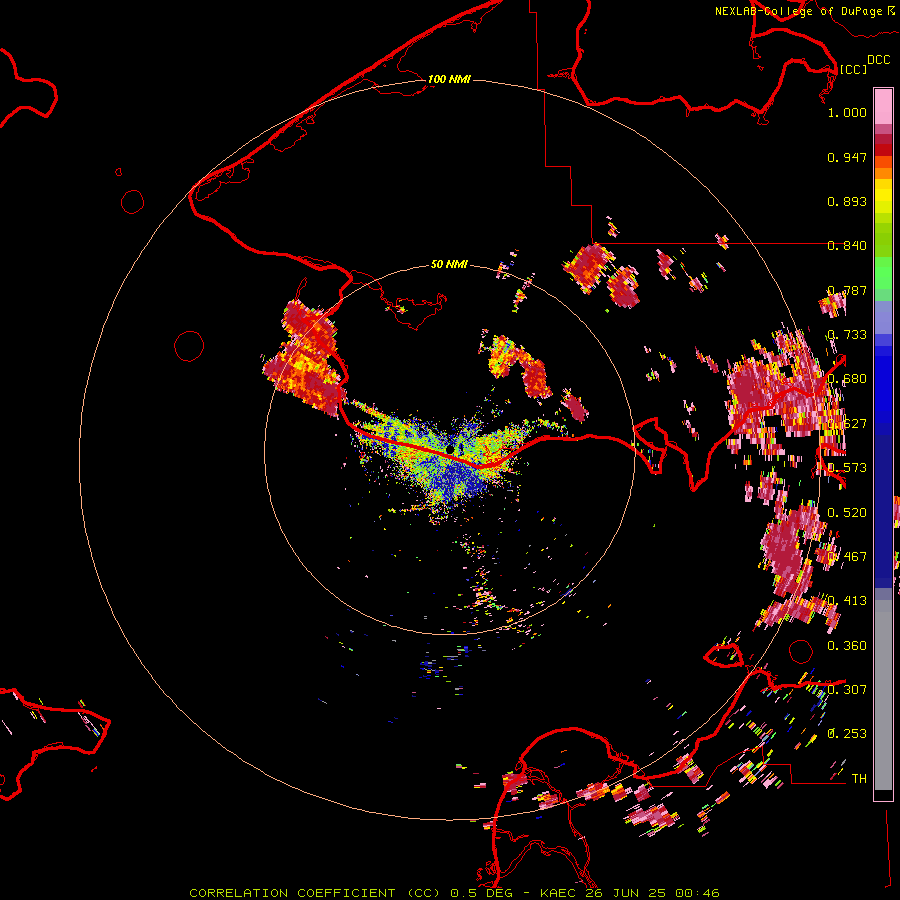Click the DCC label above the color scale
Image resolution: width=900 pixels, height=900 pixels.
pos(878,60)
